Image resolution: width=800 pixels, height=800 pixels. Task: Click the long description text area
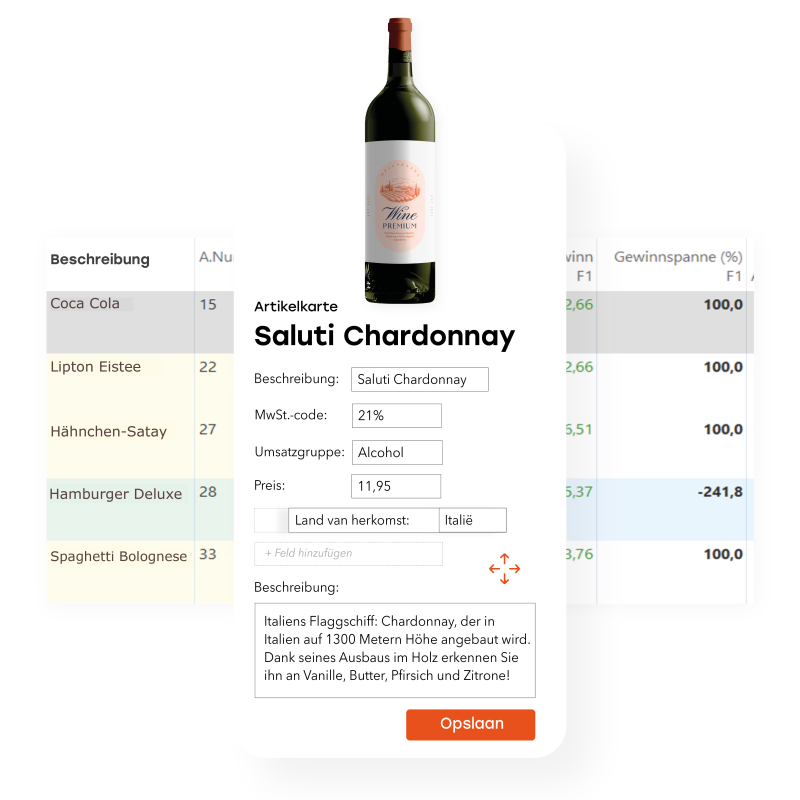(x=395, y=649)
